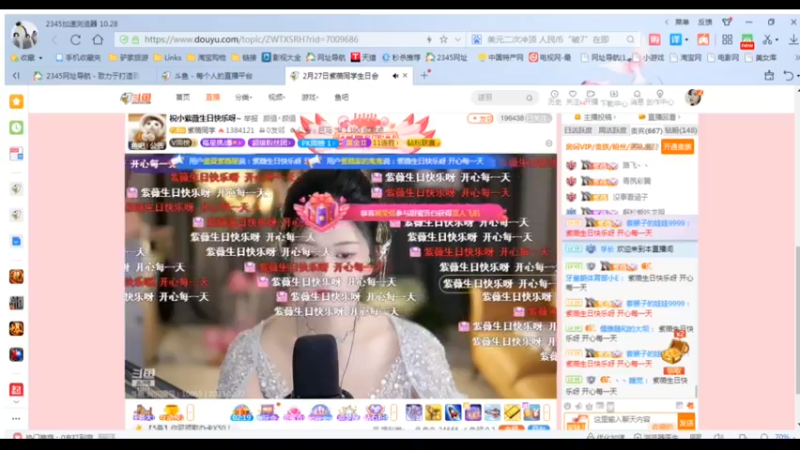Viewport: 800px width, 450px height.
Task: Click the streamer avatar beside room title
Action: [x=147, y=132]
